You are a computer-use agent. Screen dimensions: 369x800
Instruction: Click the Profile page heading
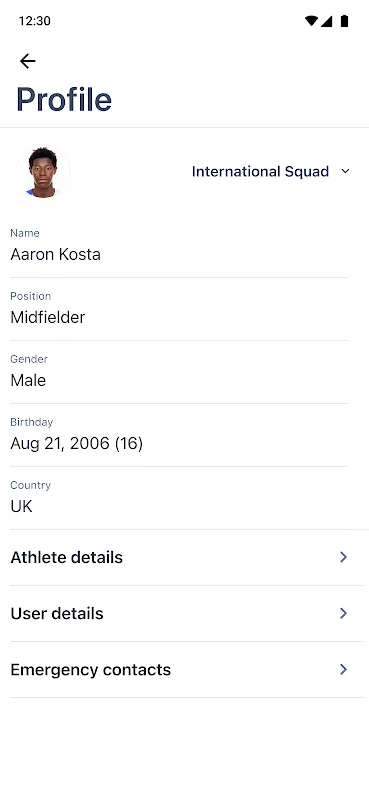pyautogui.click(x=64, y=99)
